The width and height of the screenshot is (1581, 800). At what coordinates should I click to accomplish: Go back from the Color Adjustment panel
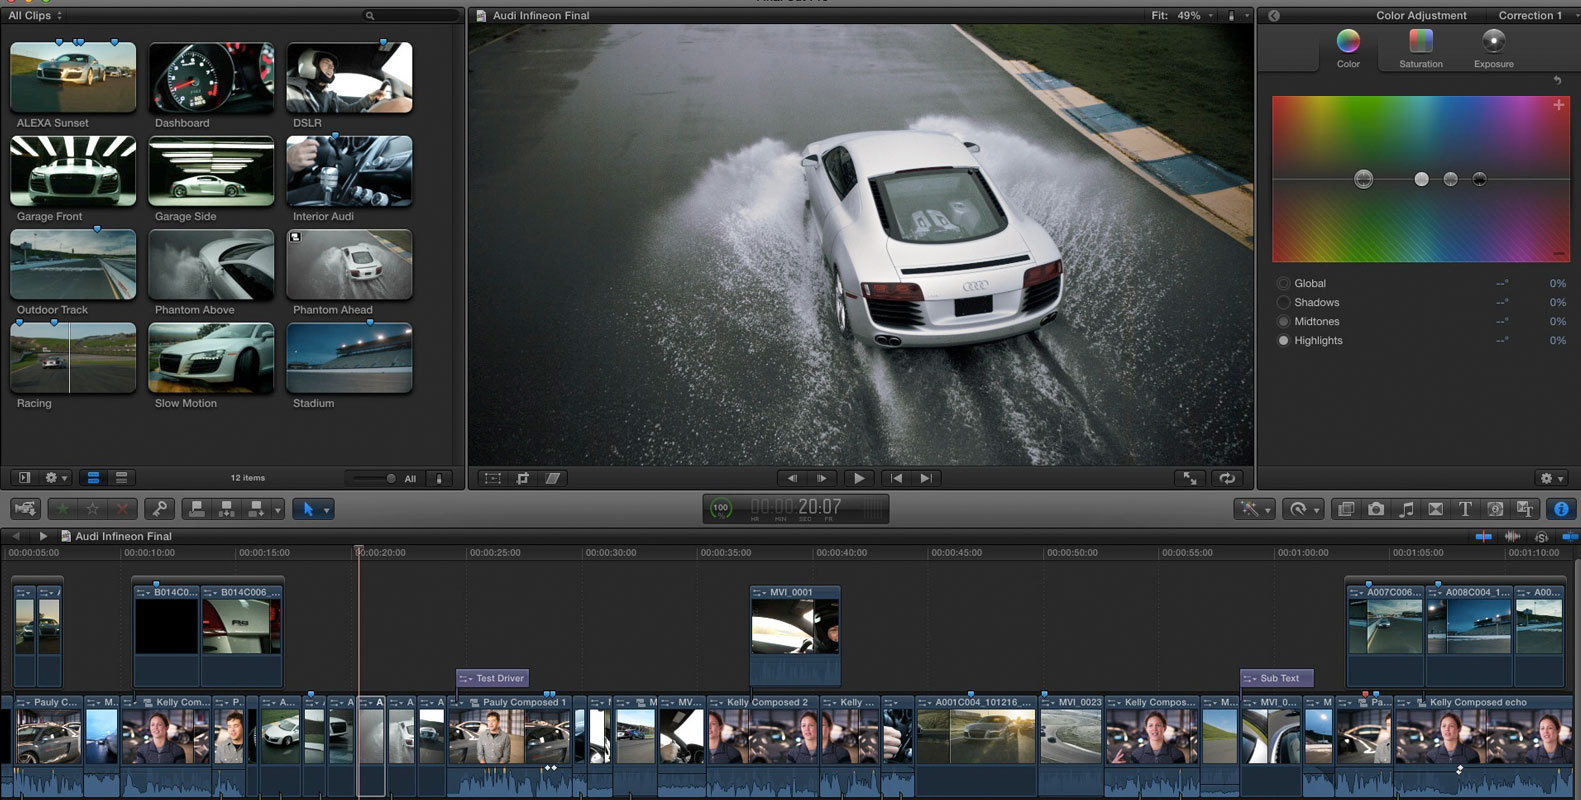pos(1273,15)
